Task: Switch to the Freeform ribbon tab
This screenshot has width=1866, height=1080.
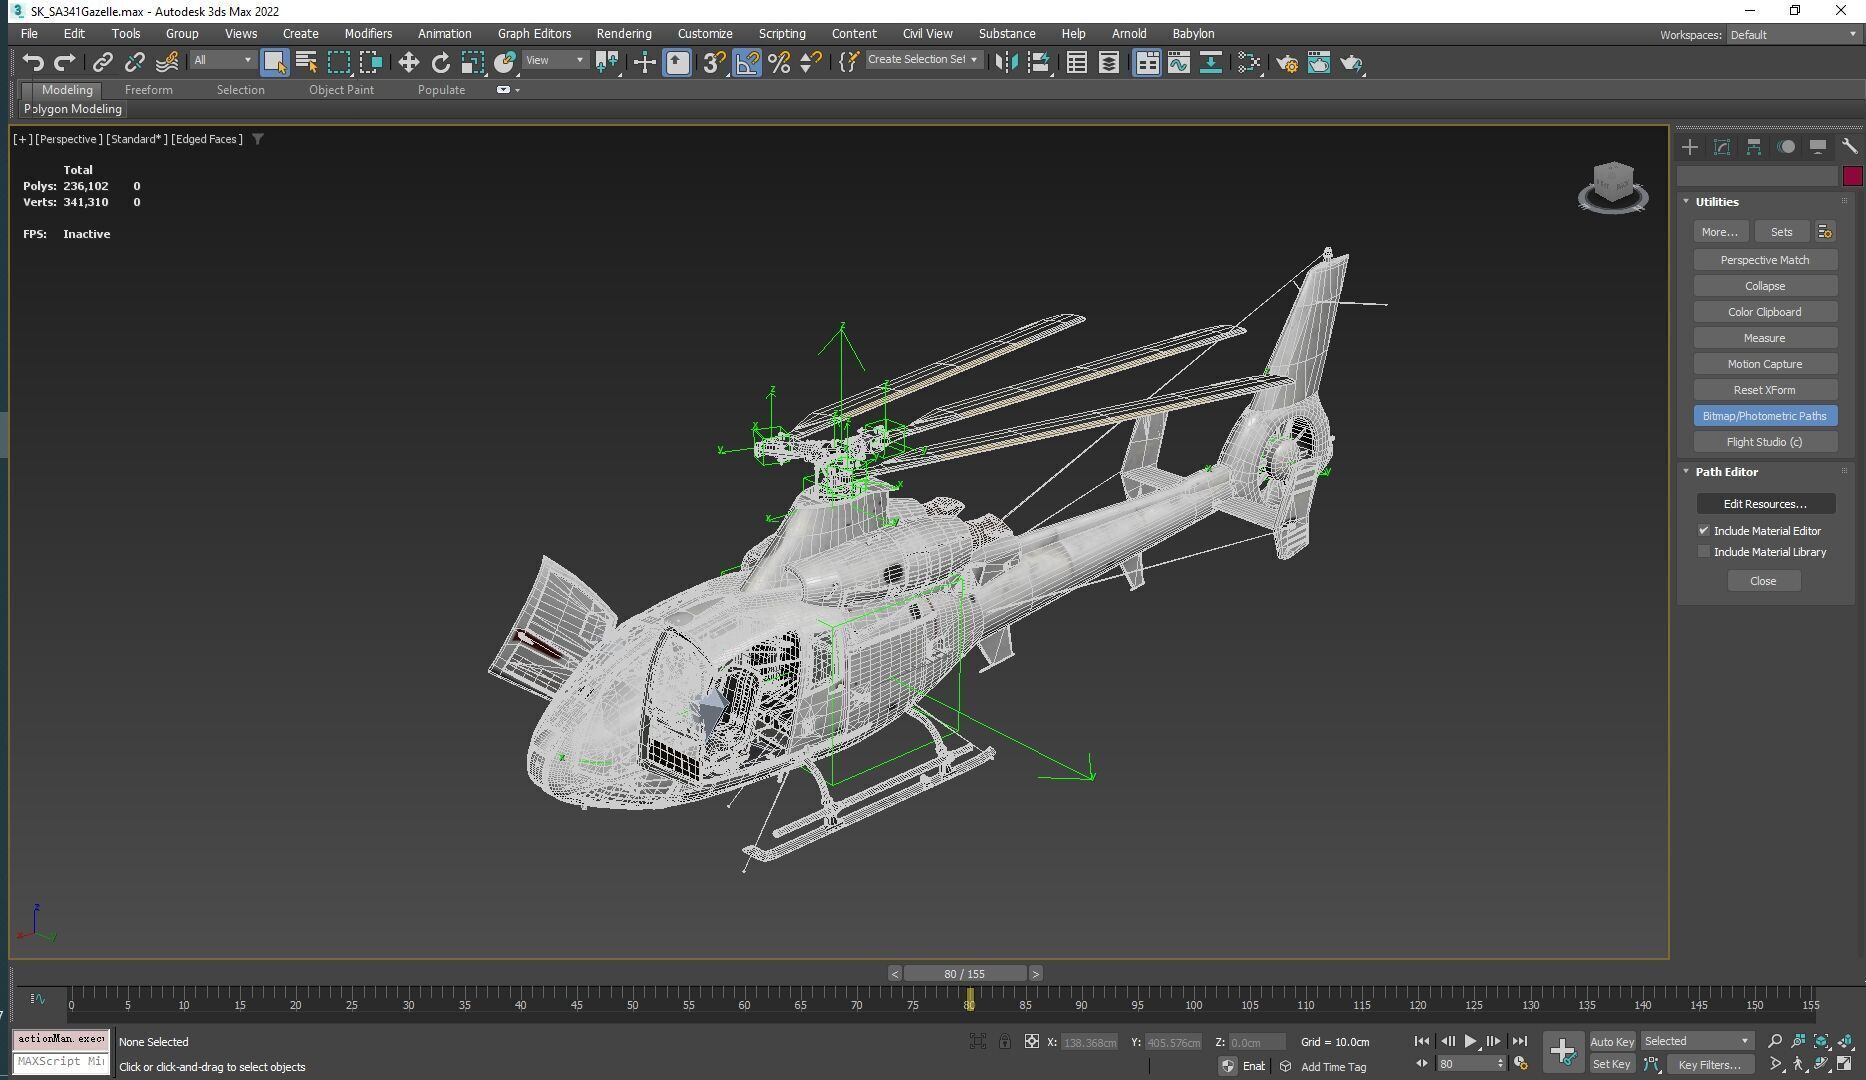Action: click(x=148, y=90)
